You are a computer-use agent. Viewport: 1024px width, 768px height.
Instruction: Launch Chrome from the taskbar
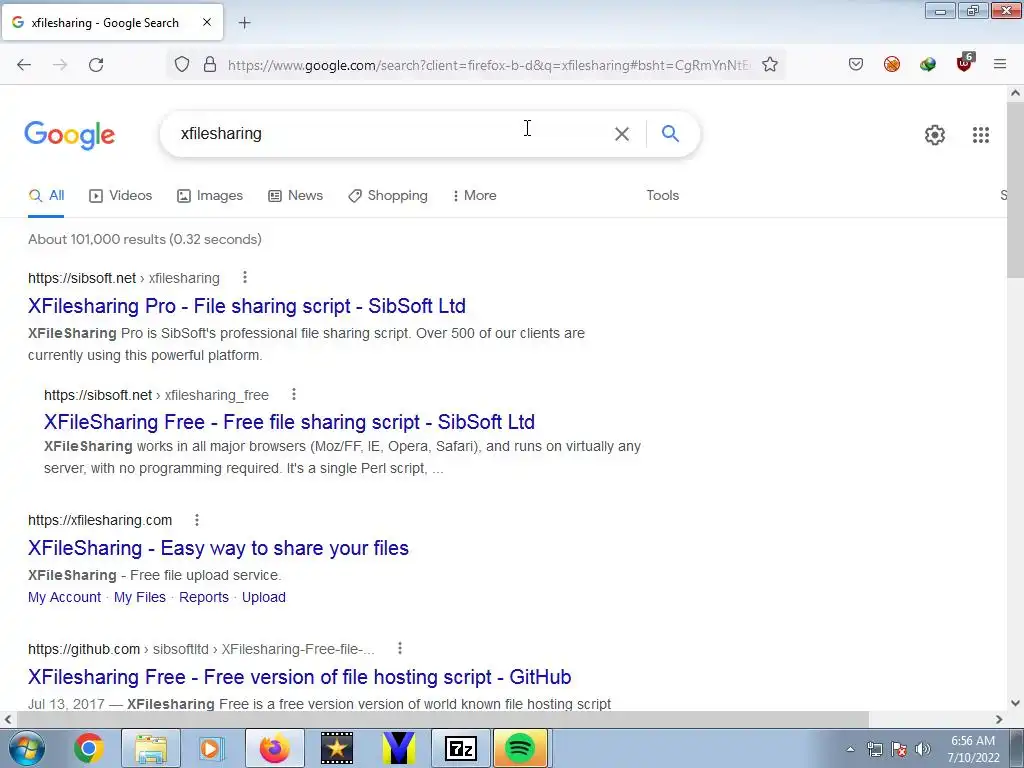(88, 748)
